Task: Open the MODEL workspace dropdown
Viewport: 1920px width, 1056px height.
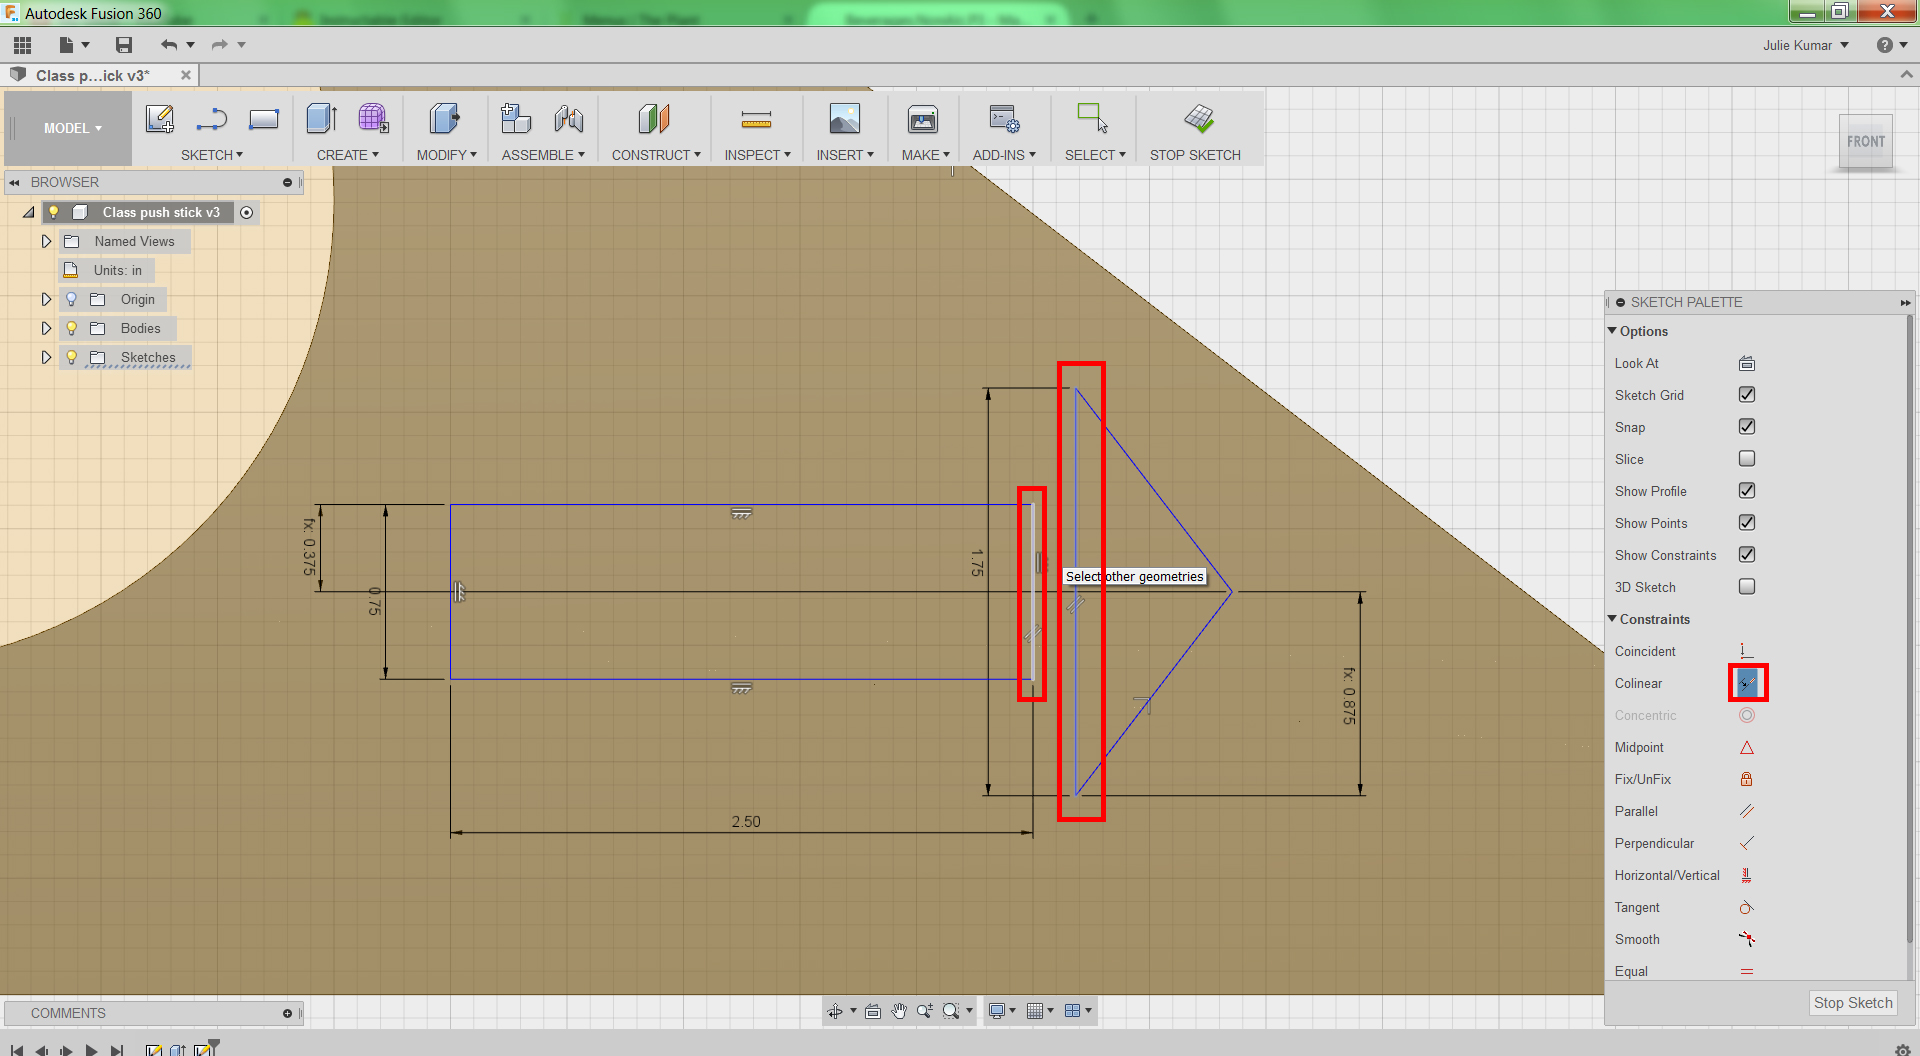Action: click(x=72, y=128)
